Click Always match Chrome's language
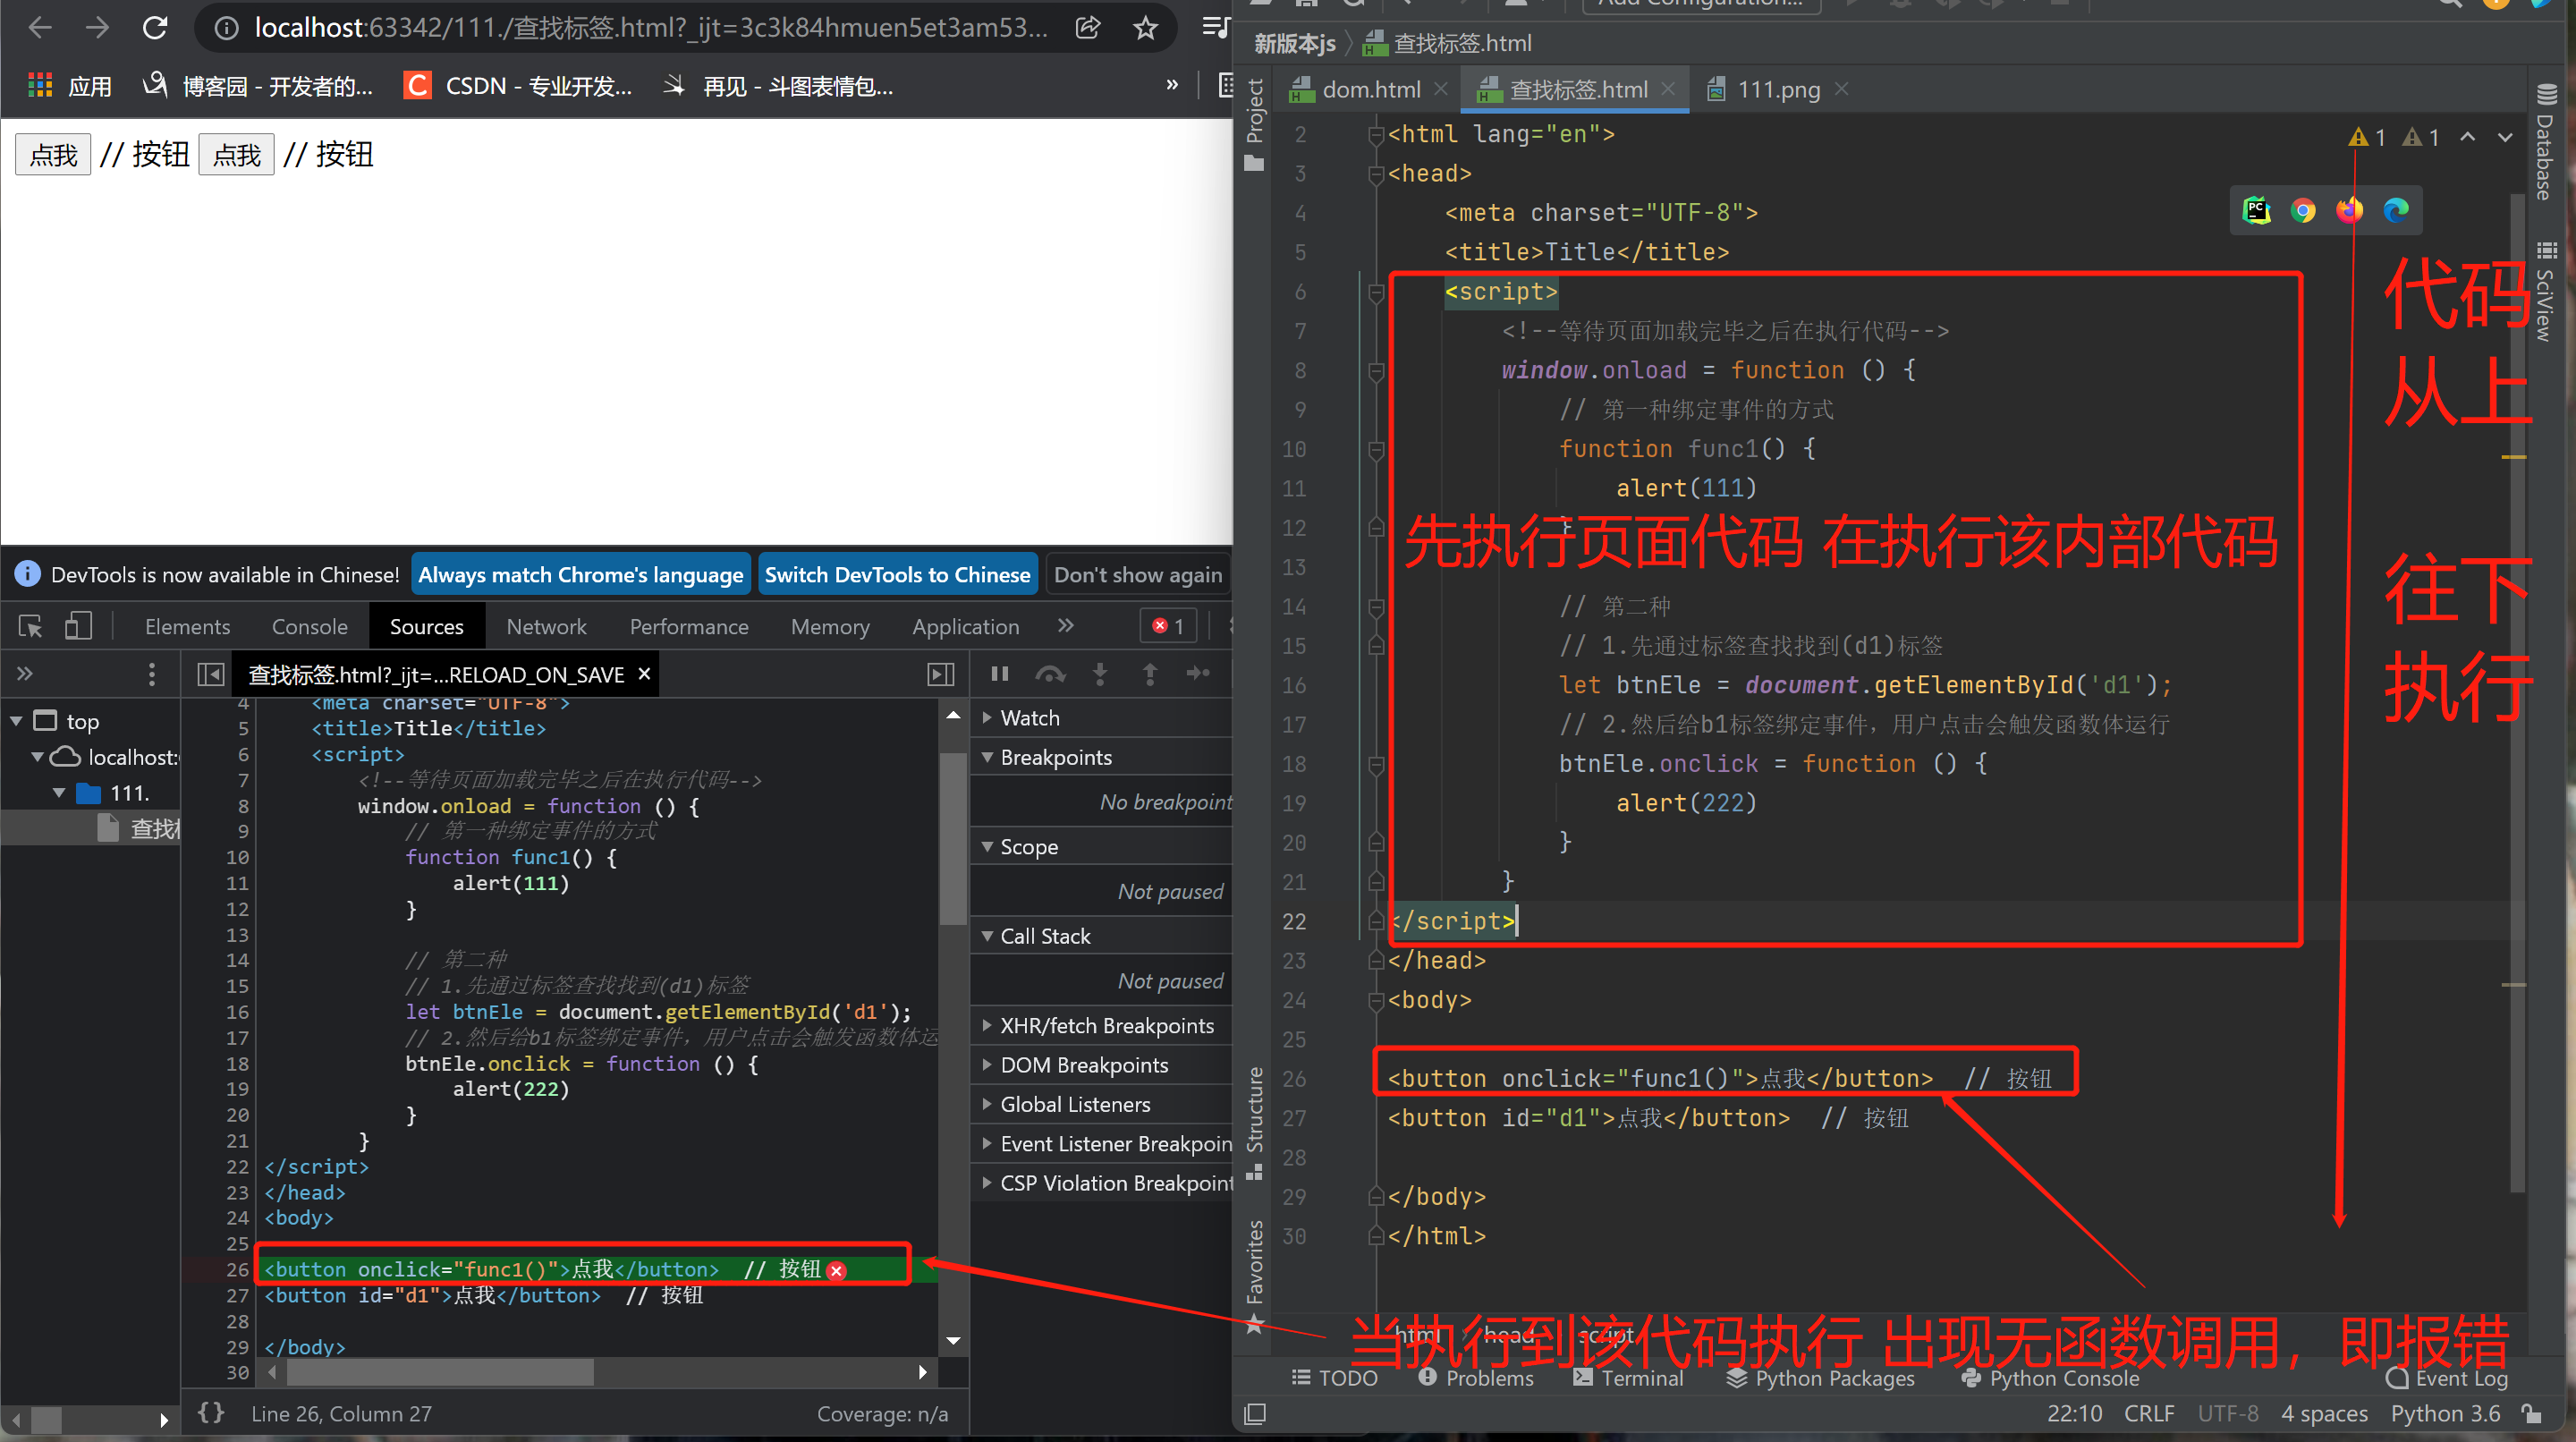The image size is (2576, 1442). point(580,574)
